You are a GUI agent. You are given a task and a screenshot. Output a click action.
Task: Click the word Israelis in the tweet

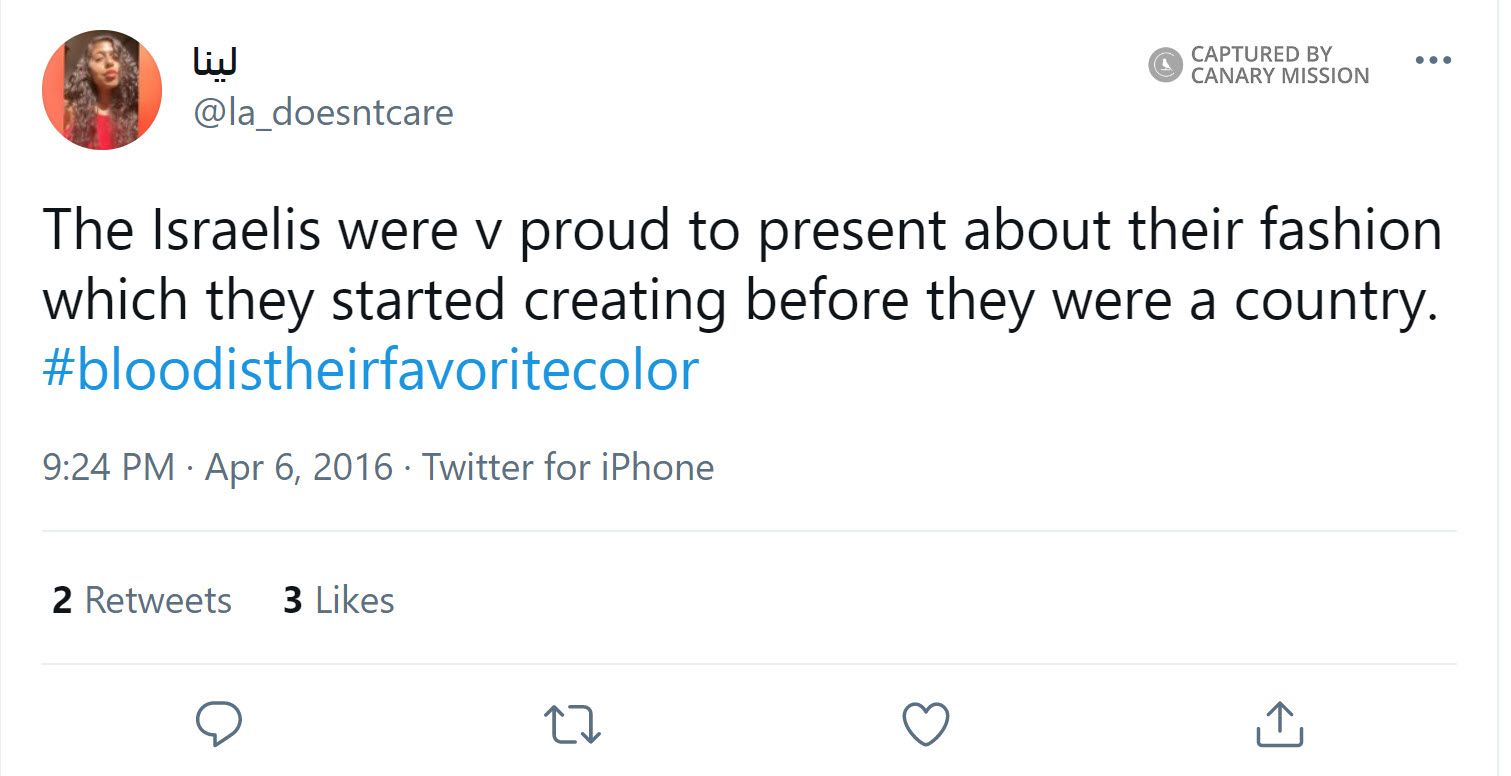tap(236, 231)
